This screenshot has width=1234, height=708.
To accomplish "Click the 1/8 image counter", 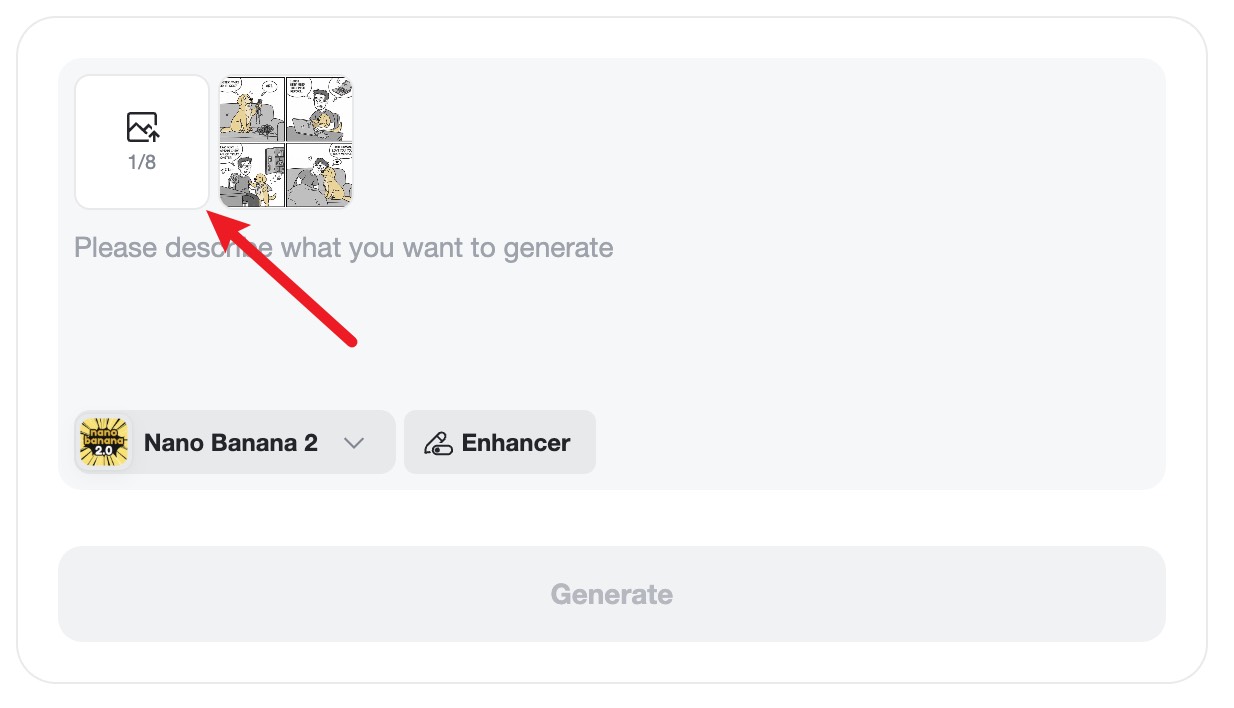I will click(x=142, y=162).
